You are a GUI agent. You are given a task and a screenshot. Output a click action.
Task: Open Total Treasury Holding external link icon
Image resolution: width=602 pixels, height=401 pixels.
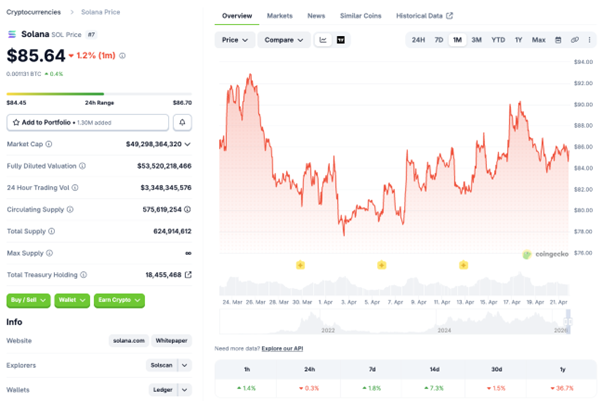188,274
